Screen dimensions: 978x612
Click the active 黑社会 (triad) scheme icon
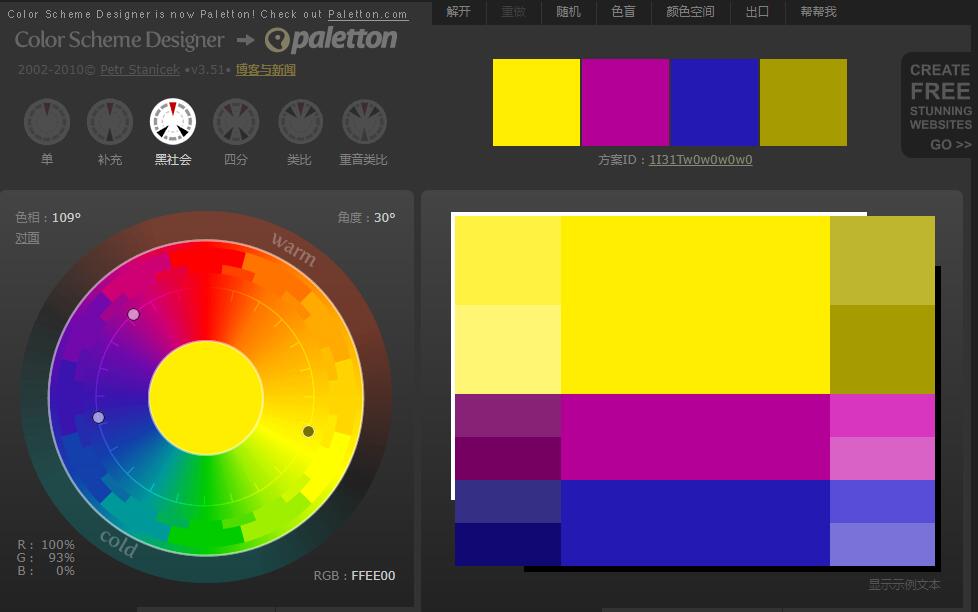tap(172, 122)
